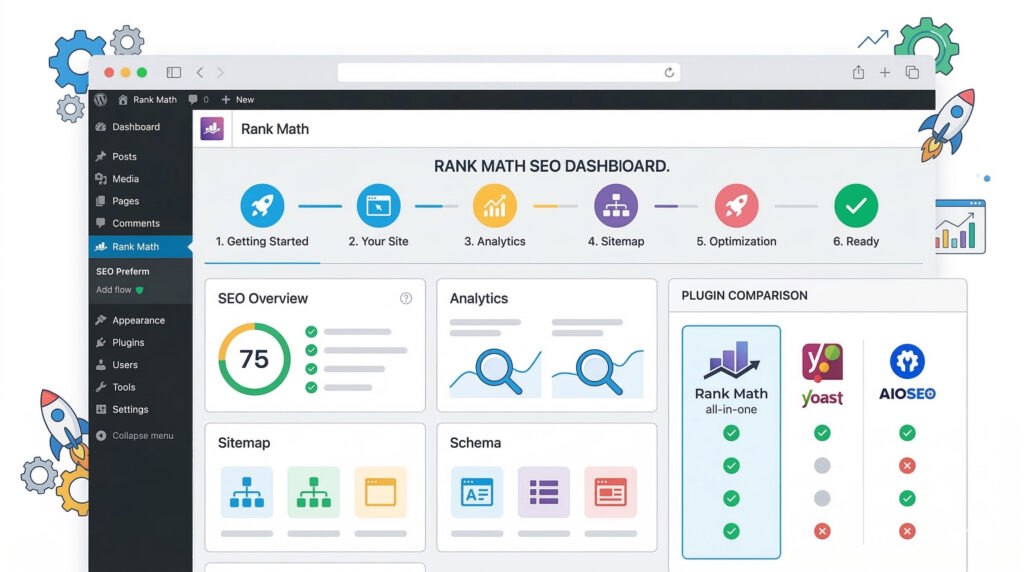The height and width of the screenshot is (572, 1024).
Task: Go back with the browser back arrow
Action: 200,72
